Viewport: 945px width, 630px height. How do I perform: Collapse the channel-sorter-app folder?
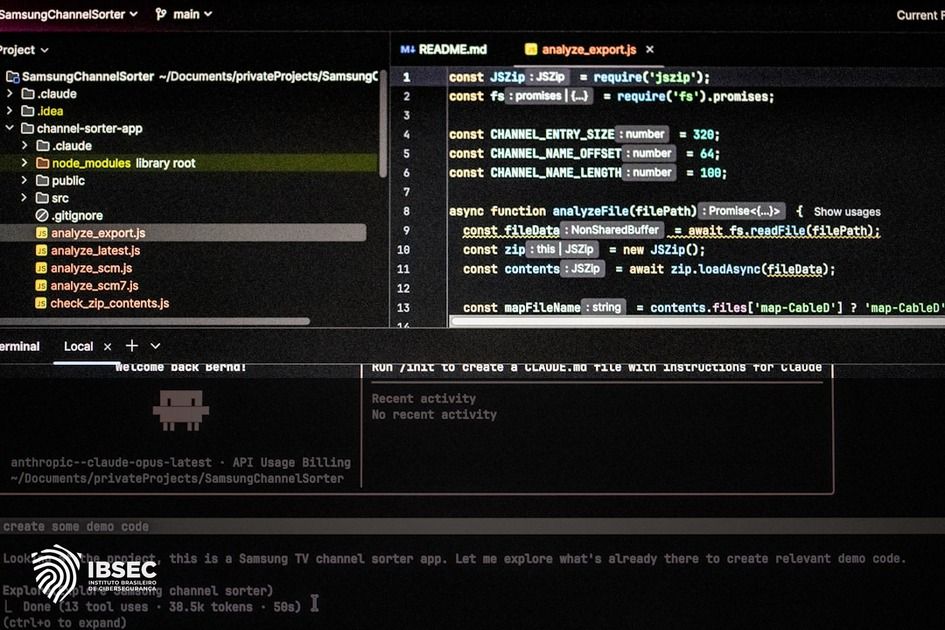pos(10,128)
